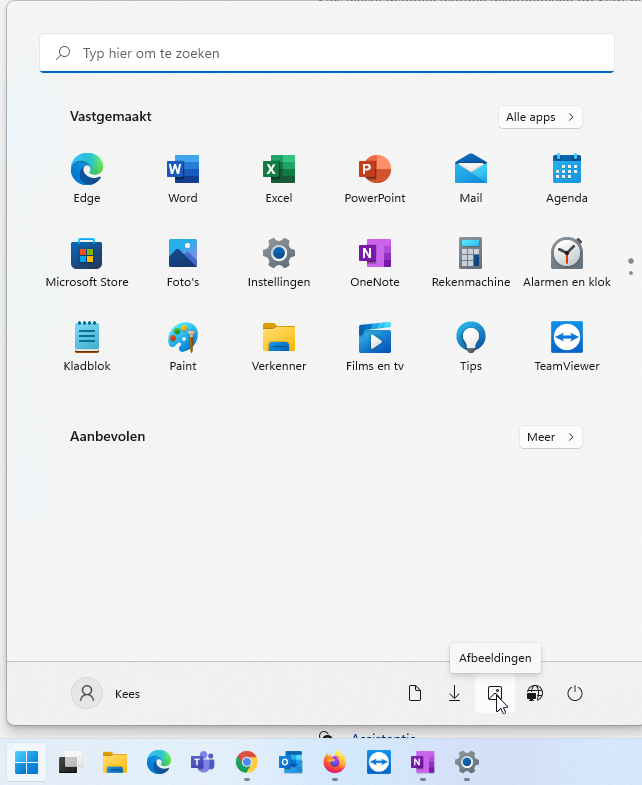
Task: Open the Edge app in pinned apps
Action: click(87, 178)
